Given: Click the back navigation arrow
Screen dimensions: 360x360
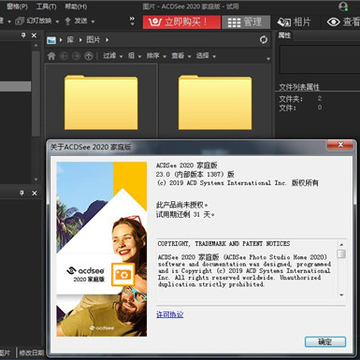Looking at the screenshot, I should [63, 56].
